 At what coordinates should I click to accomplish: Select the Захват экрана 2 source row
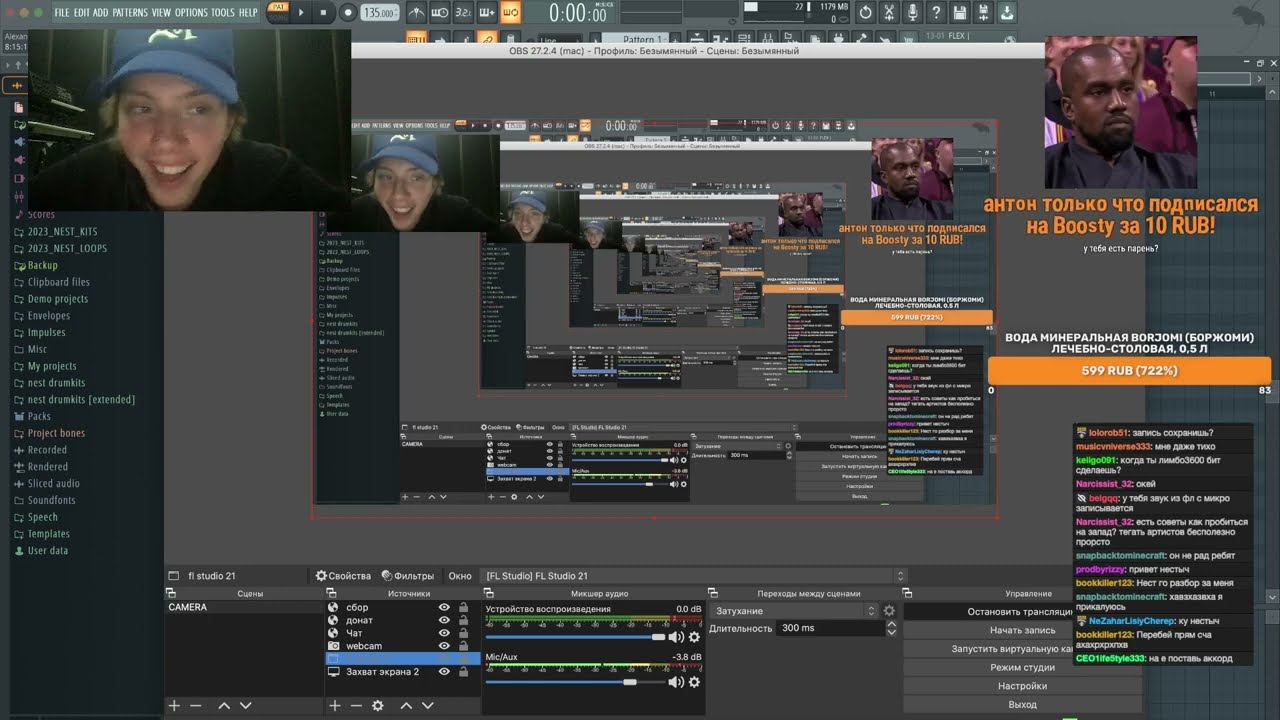point(401,672)
